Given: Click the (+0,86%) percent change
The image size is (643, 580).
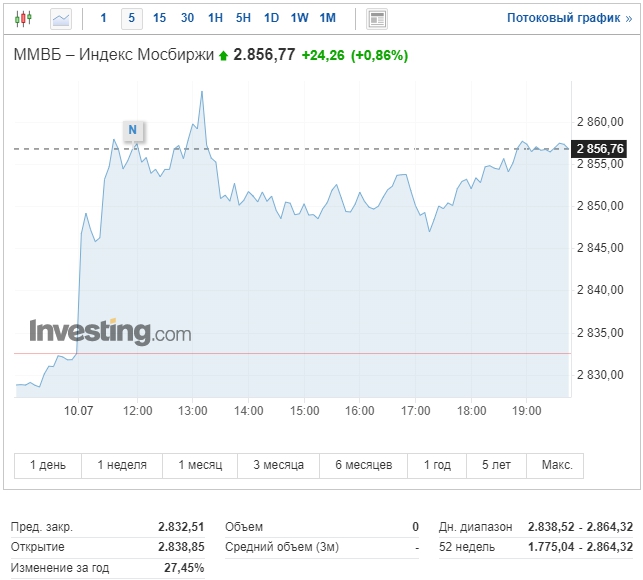Looking at the screenshot, I should click(x=380, y=55).
